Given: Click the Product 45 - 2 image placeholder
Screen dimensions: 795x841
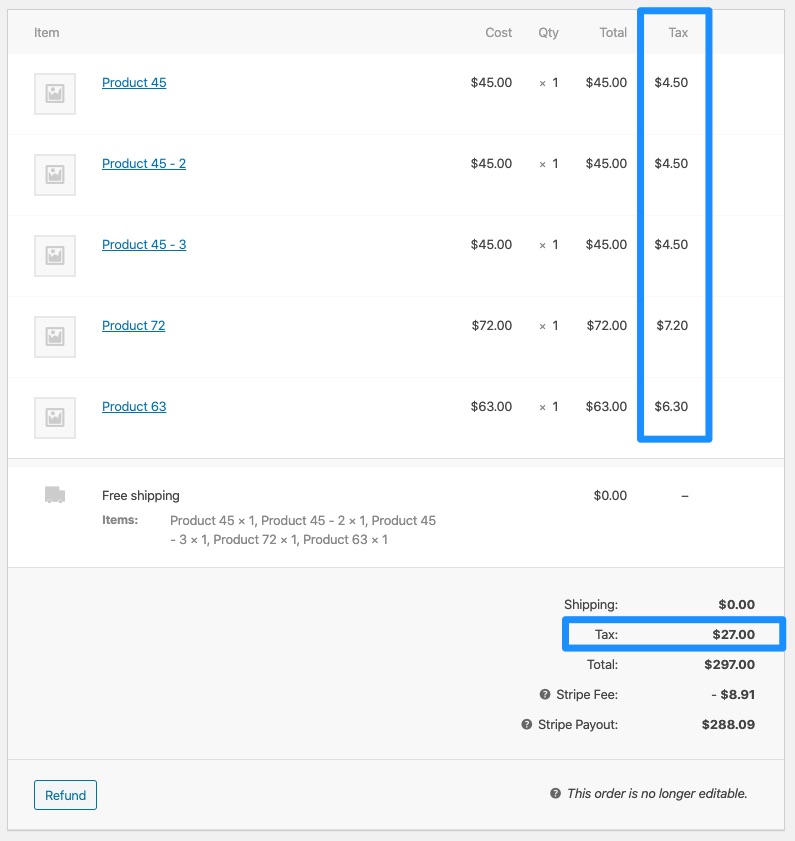Looking at the screenshot, I should (x=54, y=174).
